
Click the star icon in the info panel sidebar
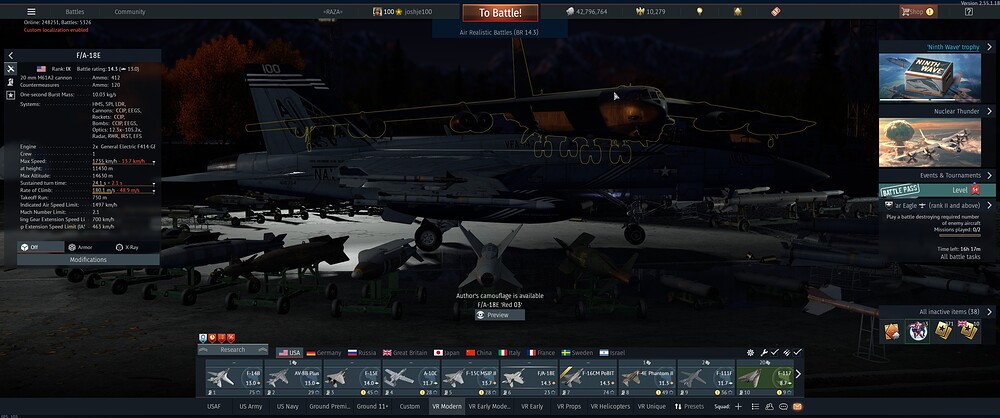(10, 95)
